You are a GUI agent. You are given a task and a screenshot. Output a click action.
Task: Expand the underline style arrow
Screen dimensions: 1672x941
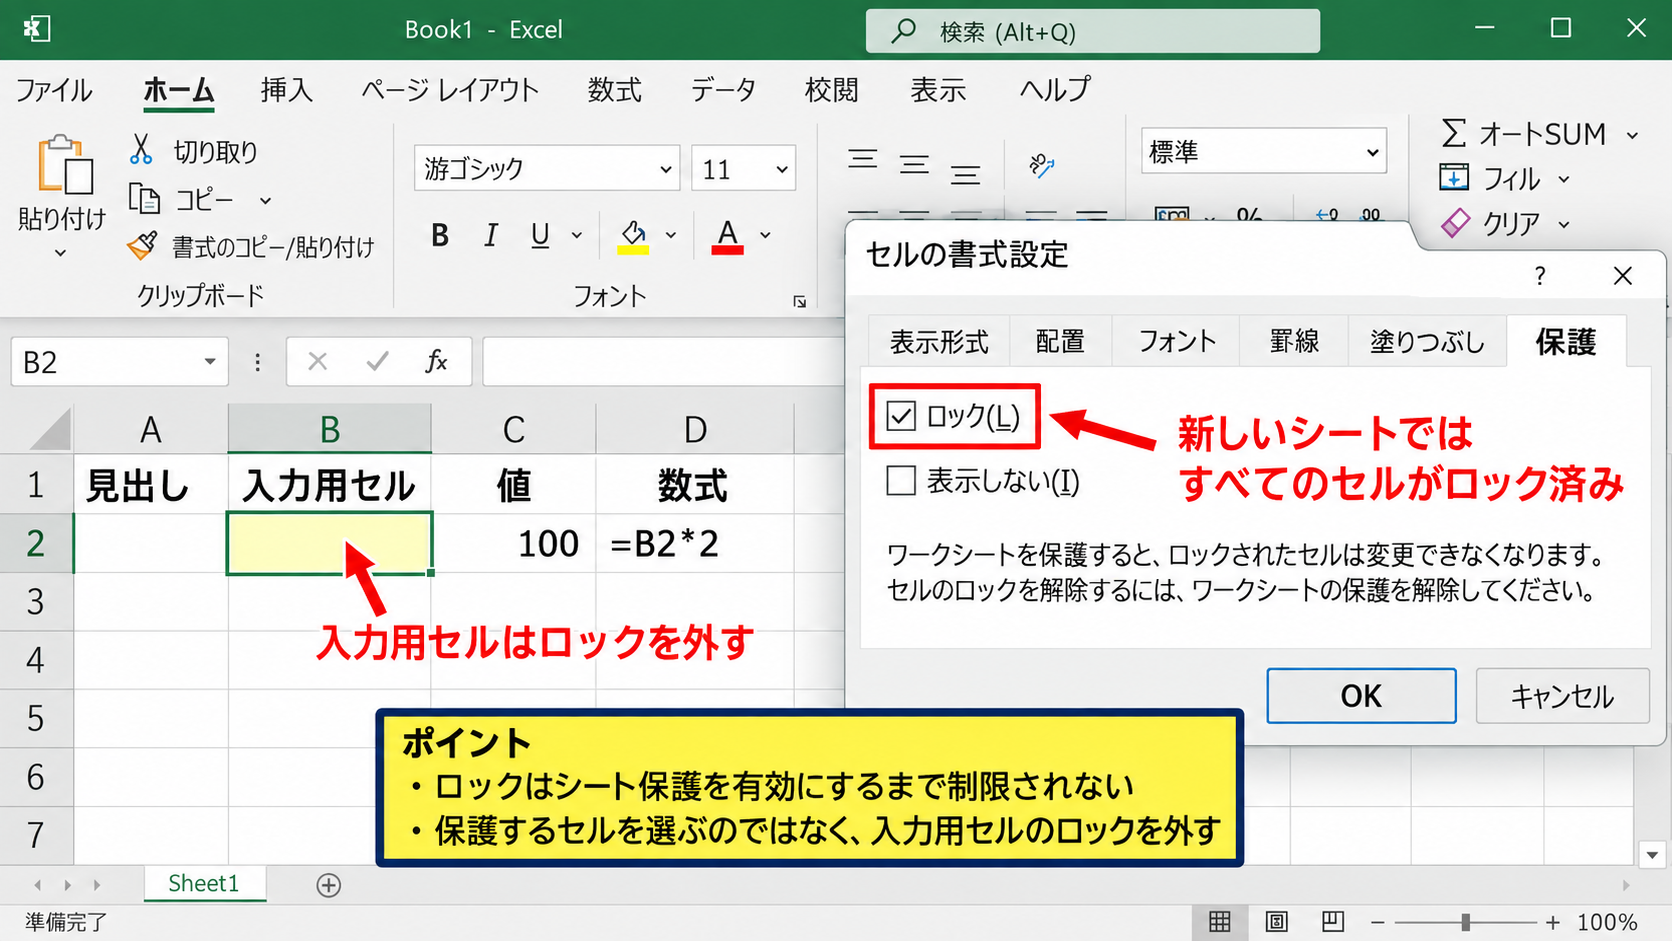point(577,235)
